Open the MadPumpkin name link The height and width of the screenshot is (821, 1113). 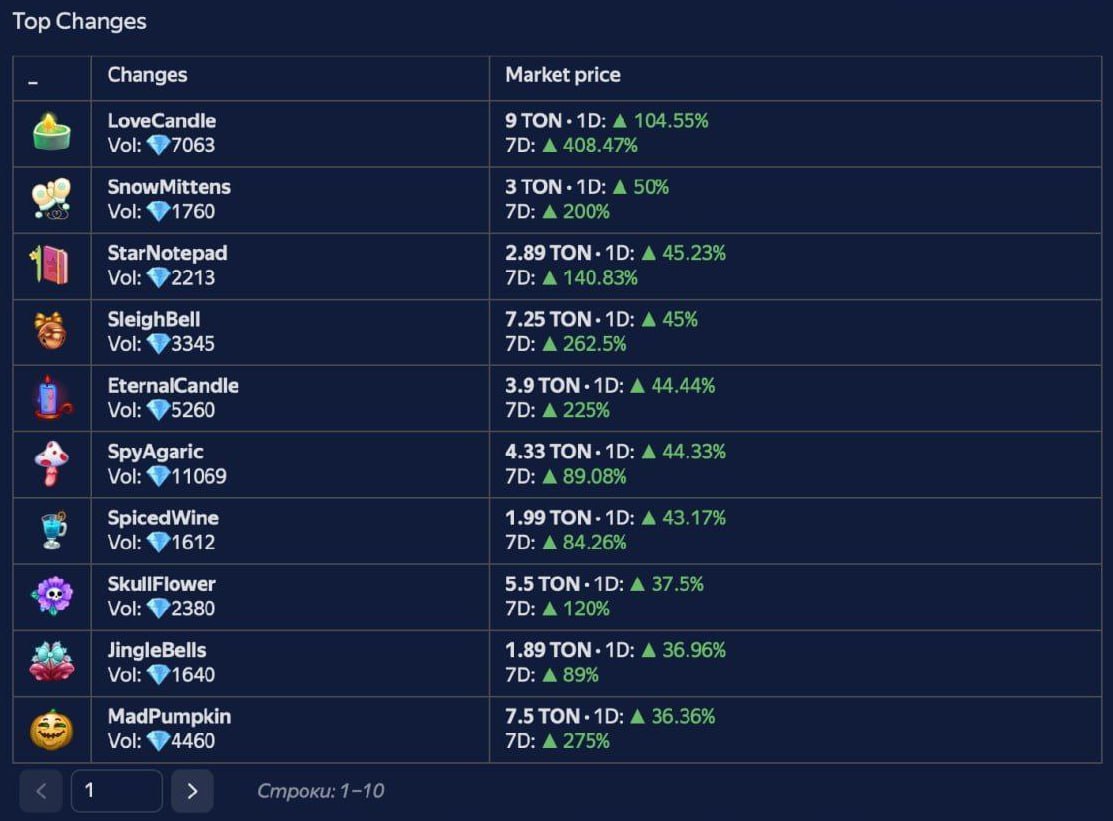169,717
